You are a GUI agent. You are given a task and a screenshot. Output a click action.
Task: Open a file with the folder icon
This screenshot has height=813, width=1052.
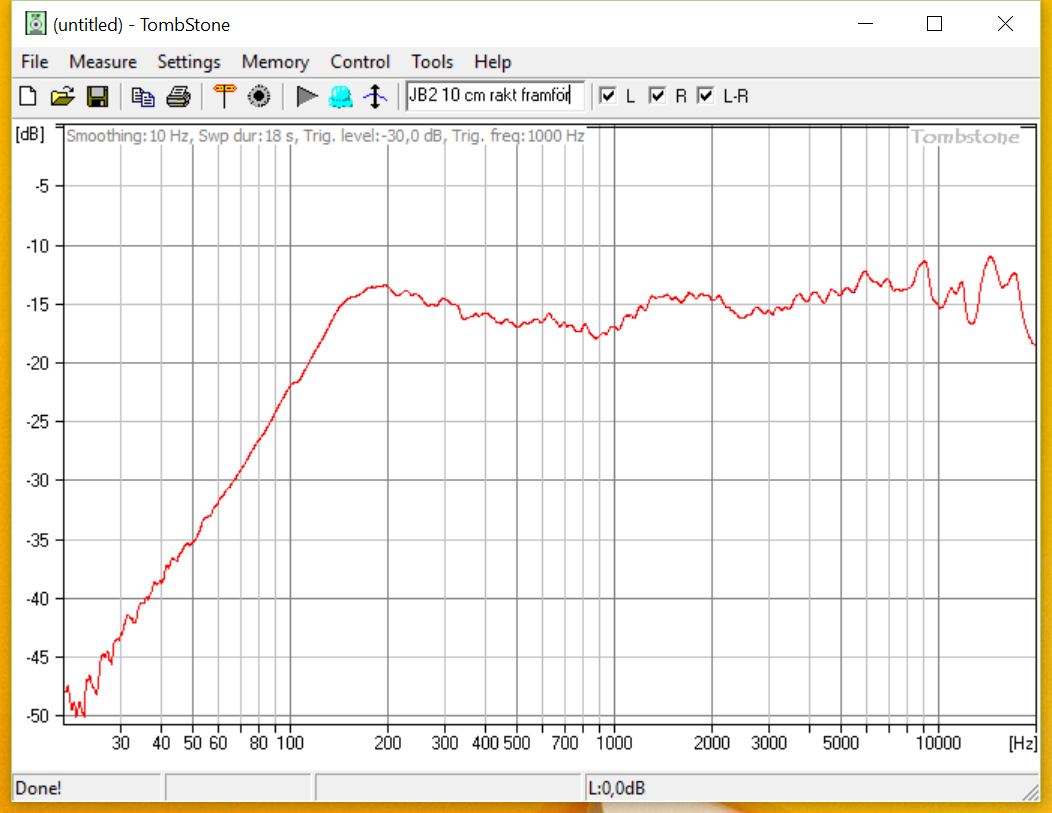62,96
